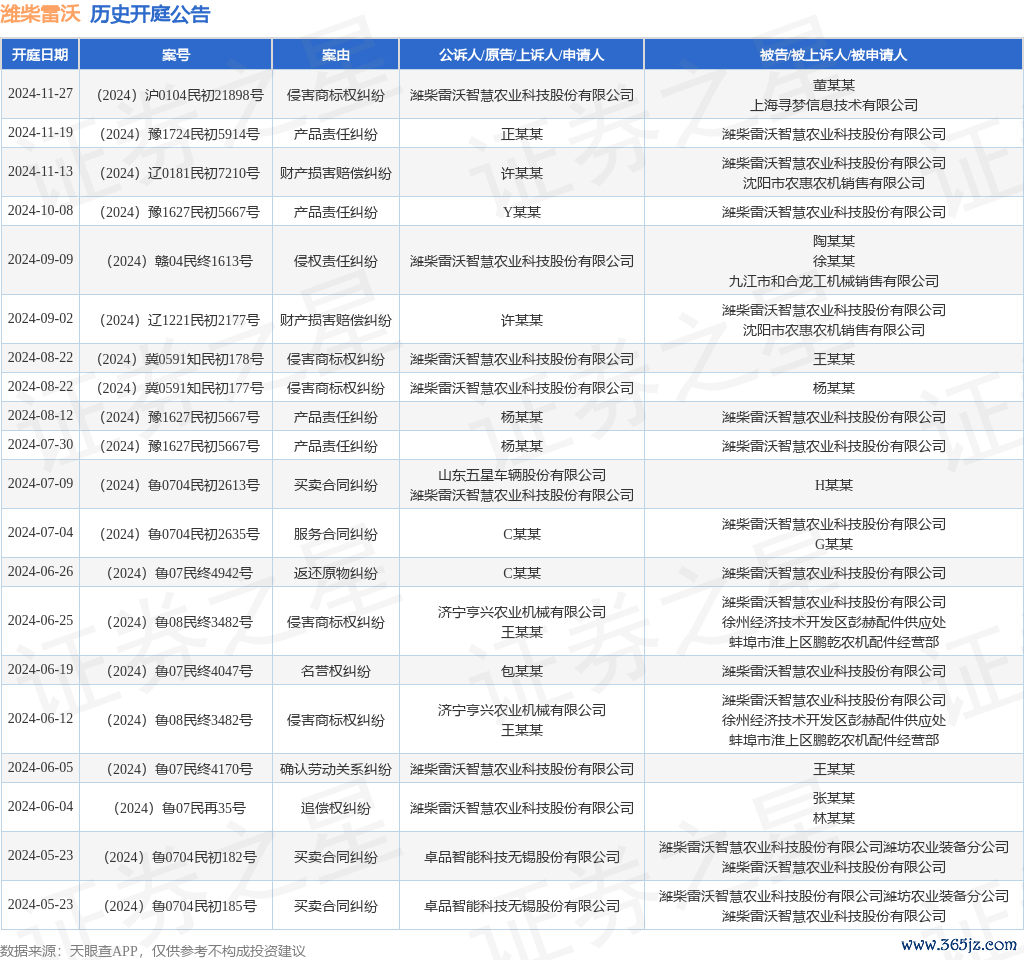The width and height of the screenshot is (1024, 960).
Task: Select the date 2024-06-19
Action: tap(40, 669)
